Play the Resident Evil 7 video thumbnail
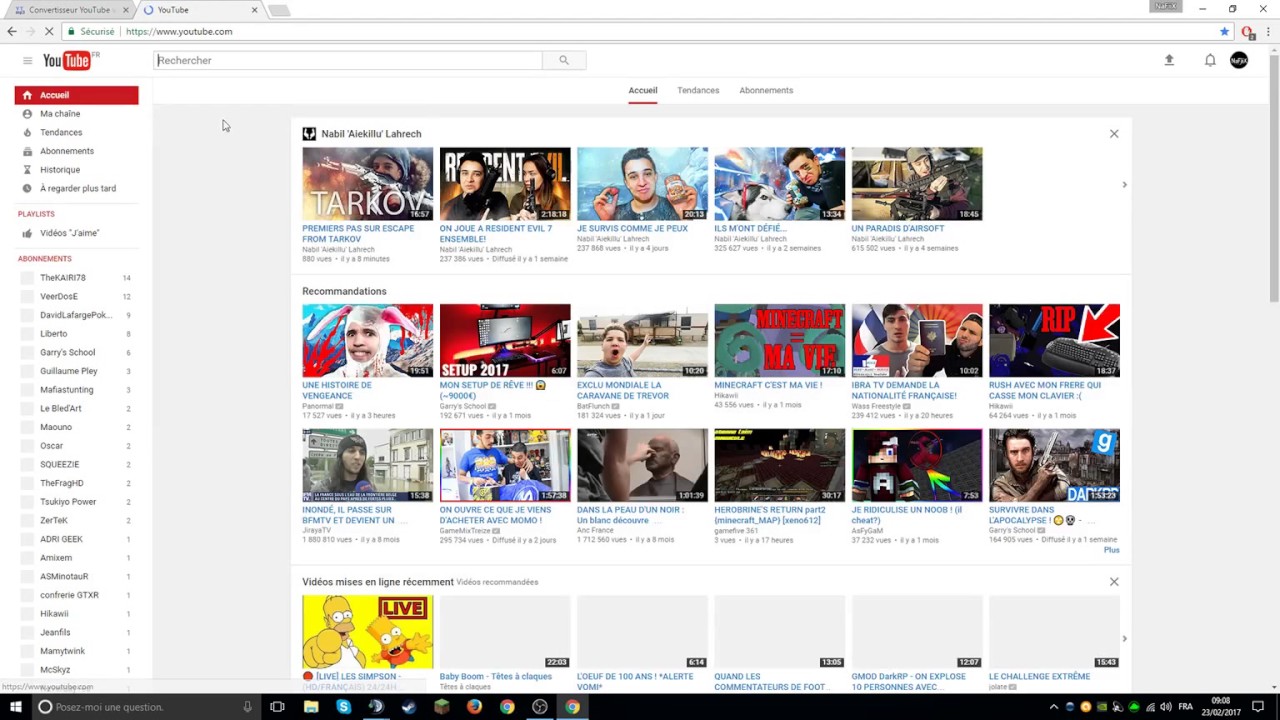The height and width of the screenshot is (720, 1280). click(x=505, y=184)
